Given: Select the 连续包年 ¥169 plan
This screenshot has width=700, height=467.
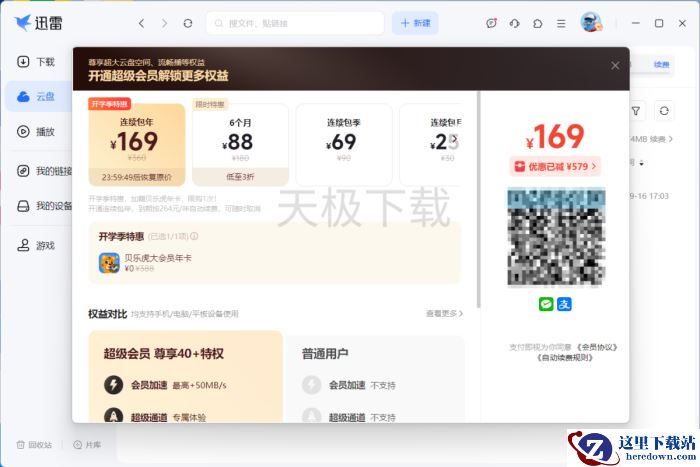Looking at the screenshot, I should [x=137, y=145].
